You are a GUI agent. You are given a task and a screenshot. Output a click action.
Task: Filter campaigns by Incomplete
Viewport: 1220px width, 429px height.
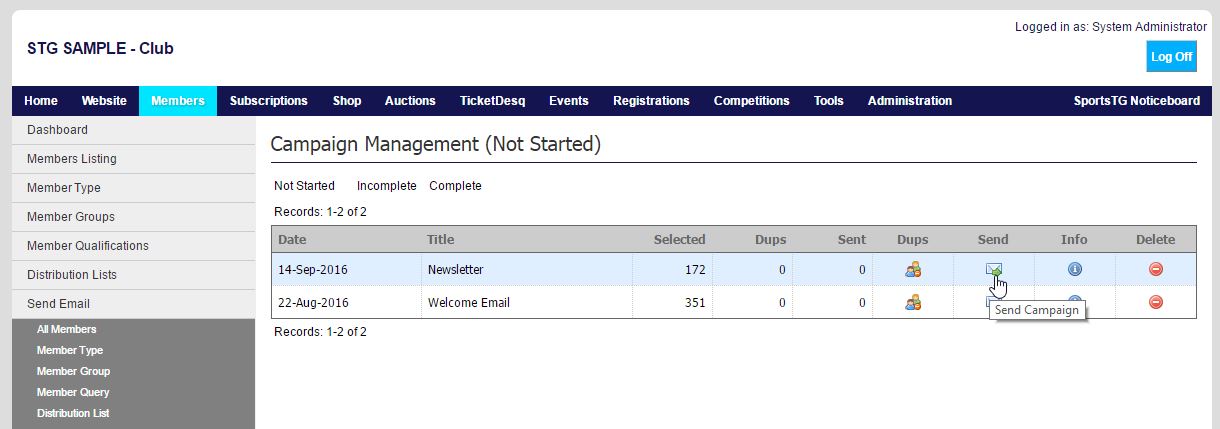(386, 186)
